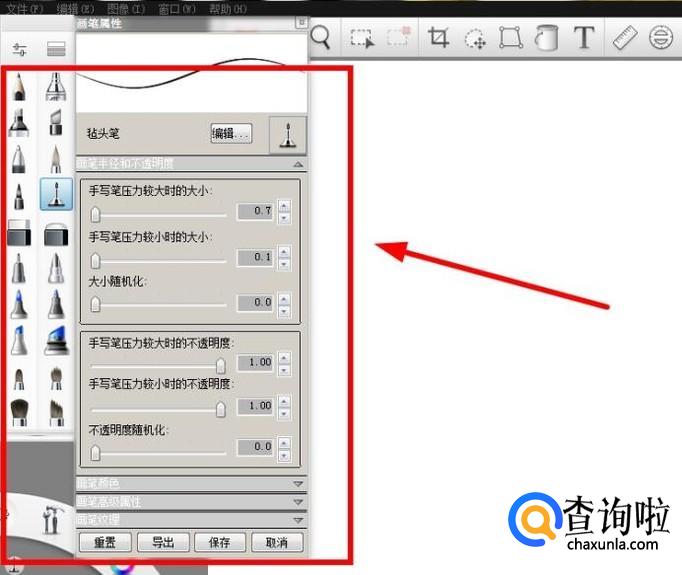
Task: Click the 手写笔压力较小时的不透明度 slider handle
Action: coord(221,409)
